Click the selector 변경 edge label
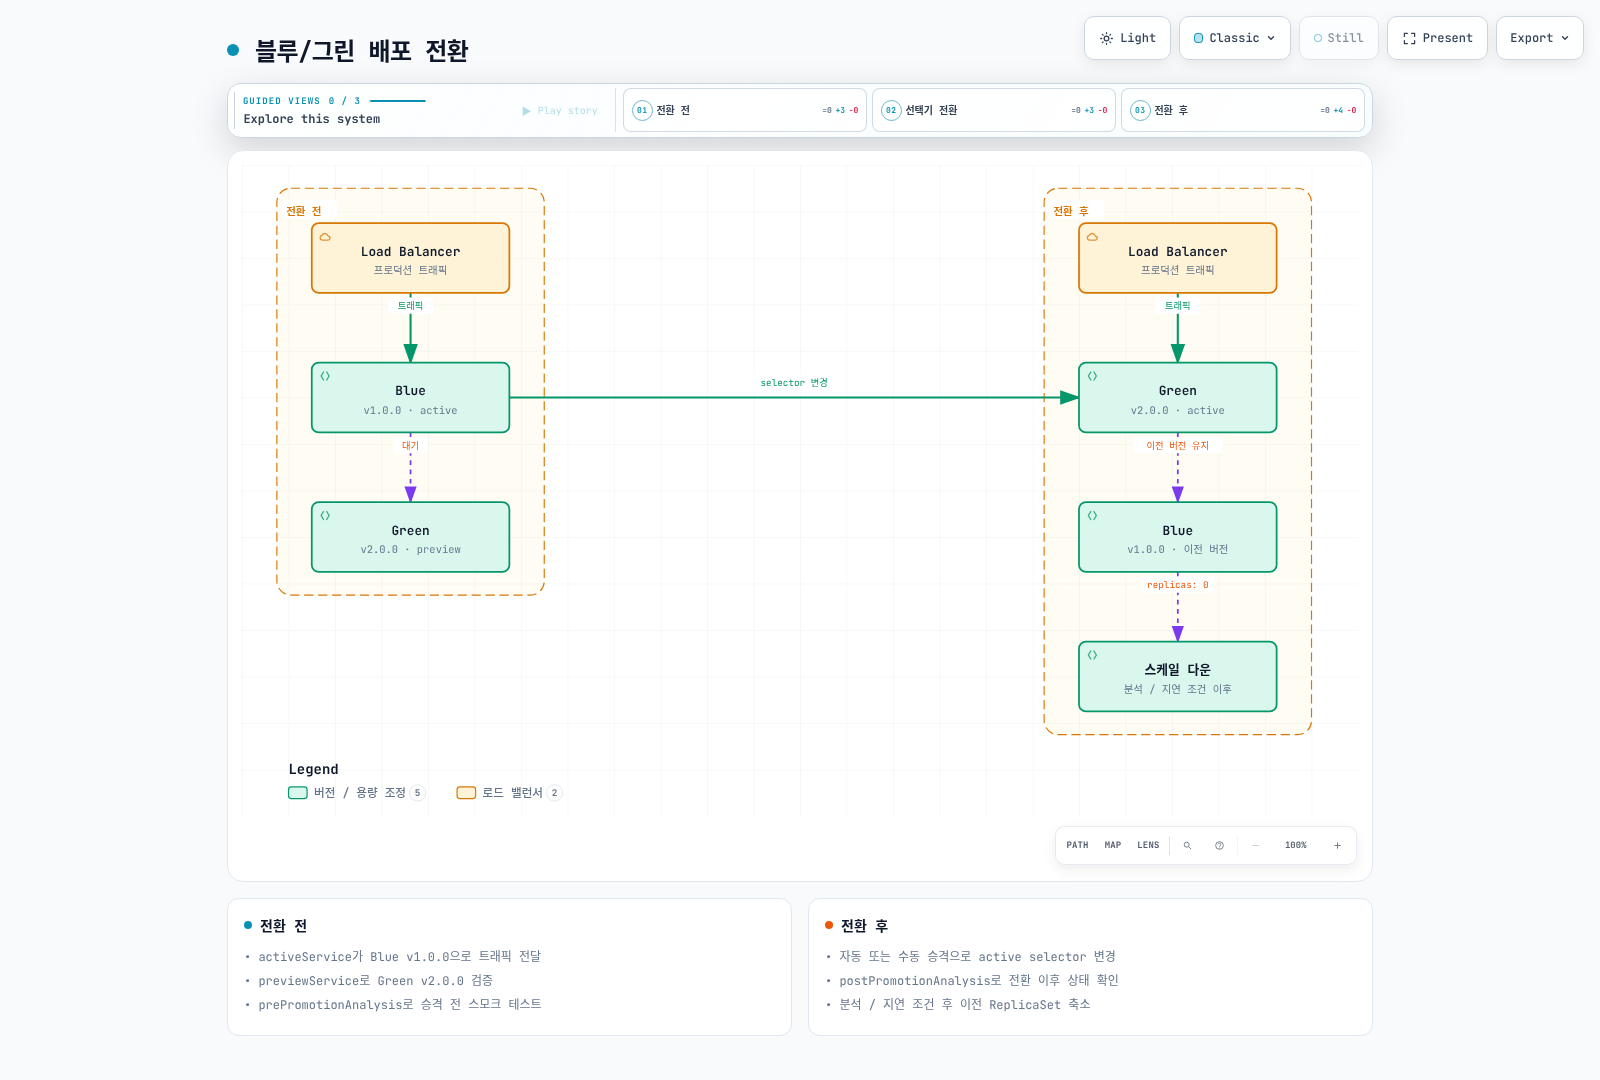The image size is (1600, 1080). (x=794, y=383)
